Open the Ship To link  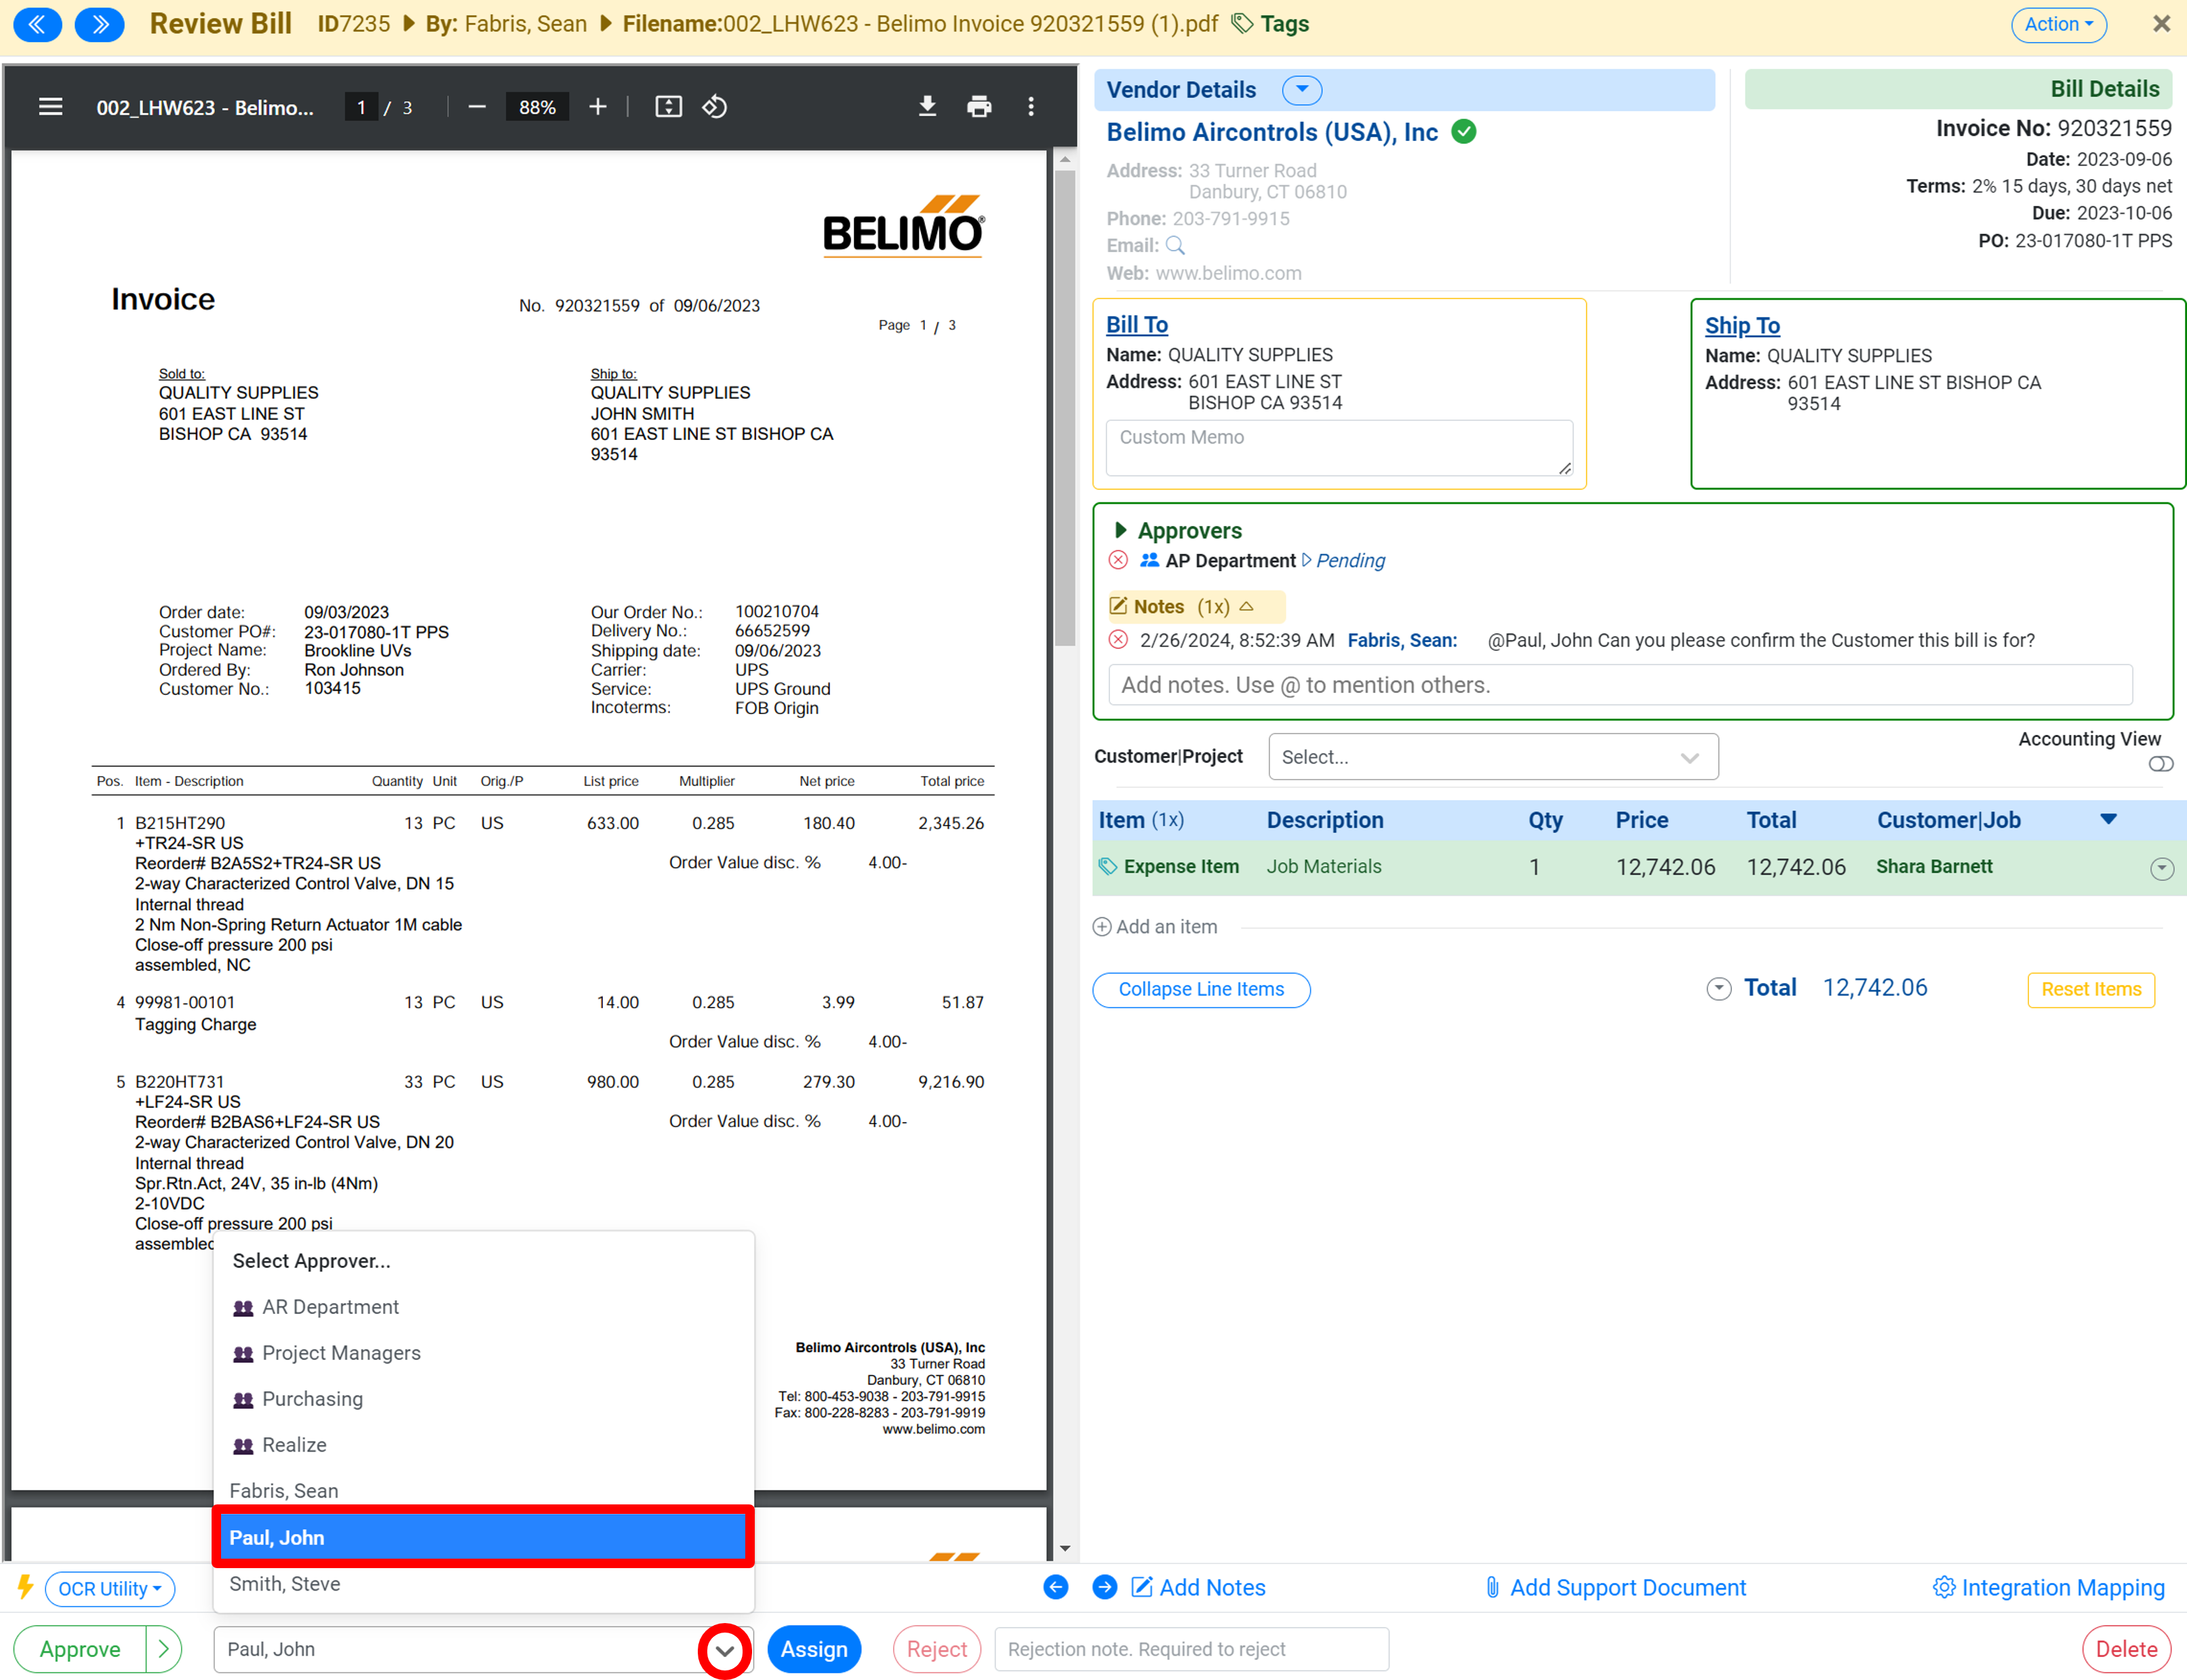(1742, 325)
